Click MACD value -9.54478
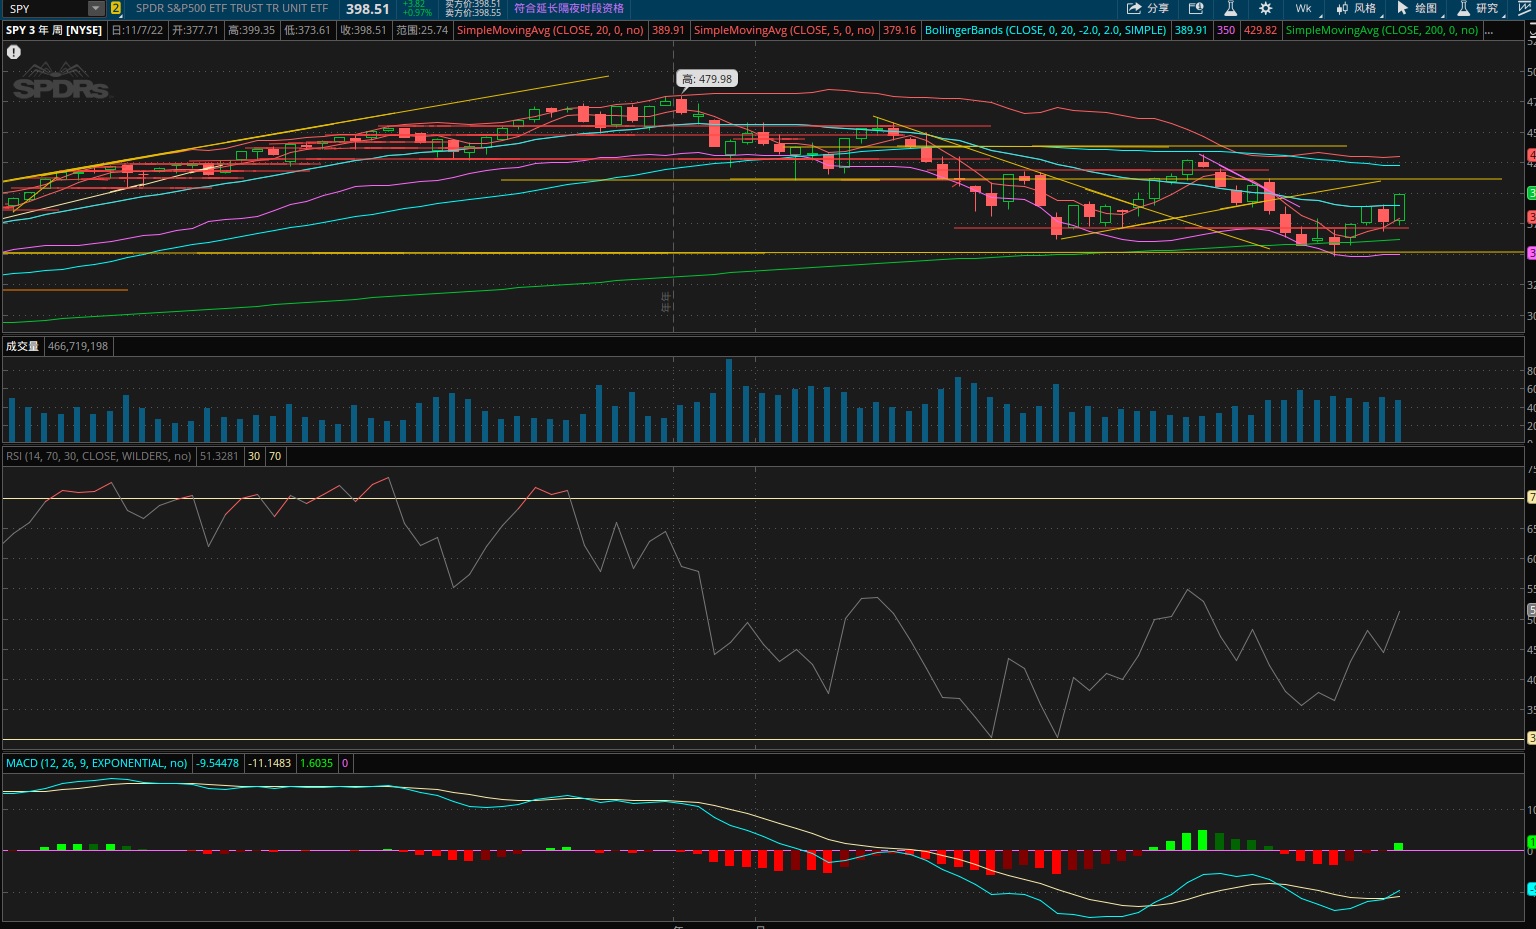This screenshot has height=929, width=1536. tap(218, 763)
